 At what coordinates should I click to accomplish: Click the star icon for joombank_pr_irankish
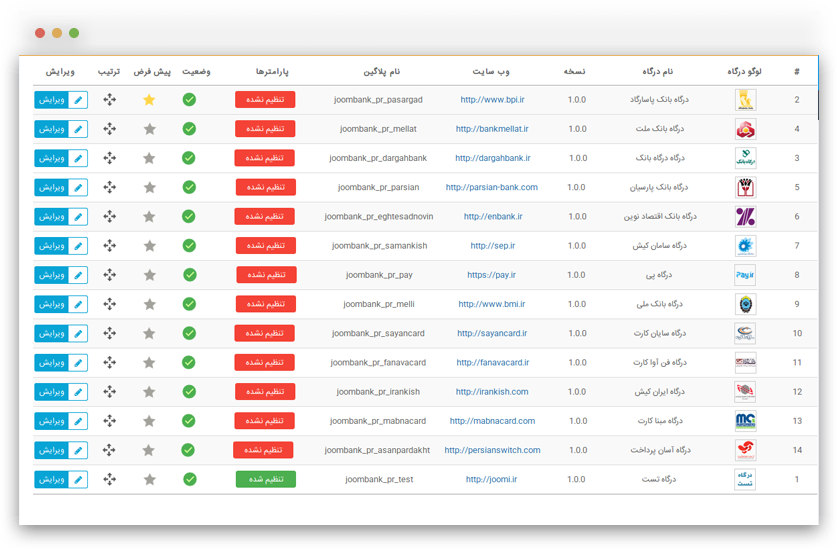pos(149,392)
